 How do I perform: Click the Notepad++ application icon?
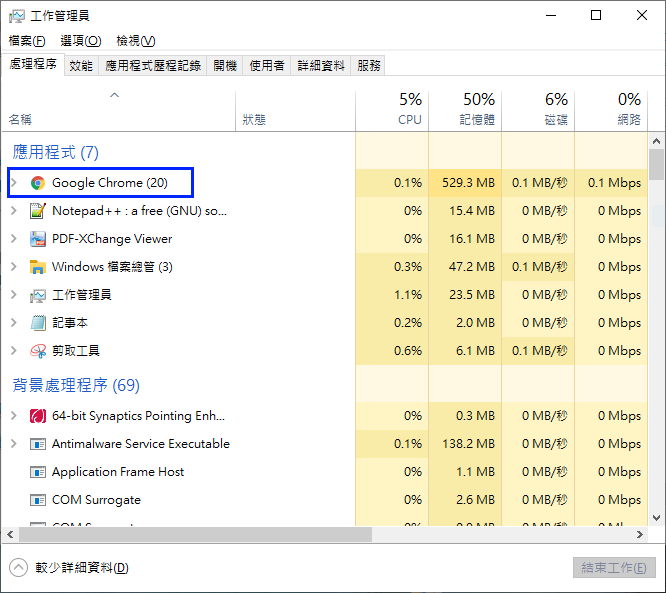point(38,211)
